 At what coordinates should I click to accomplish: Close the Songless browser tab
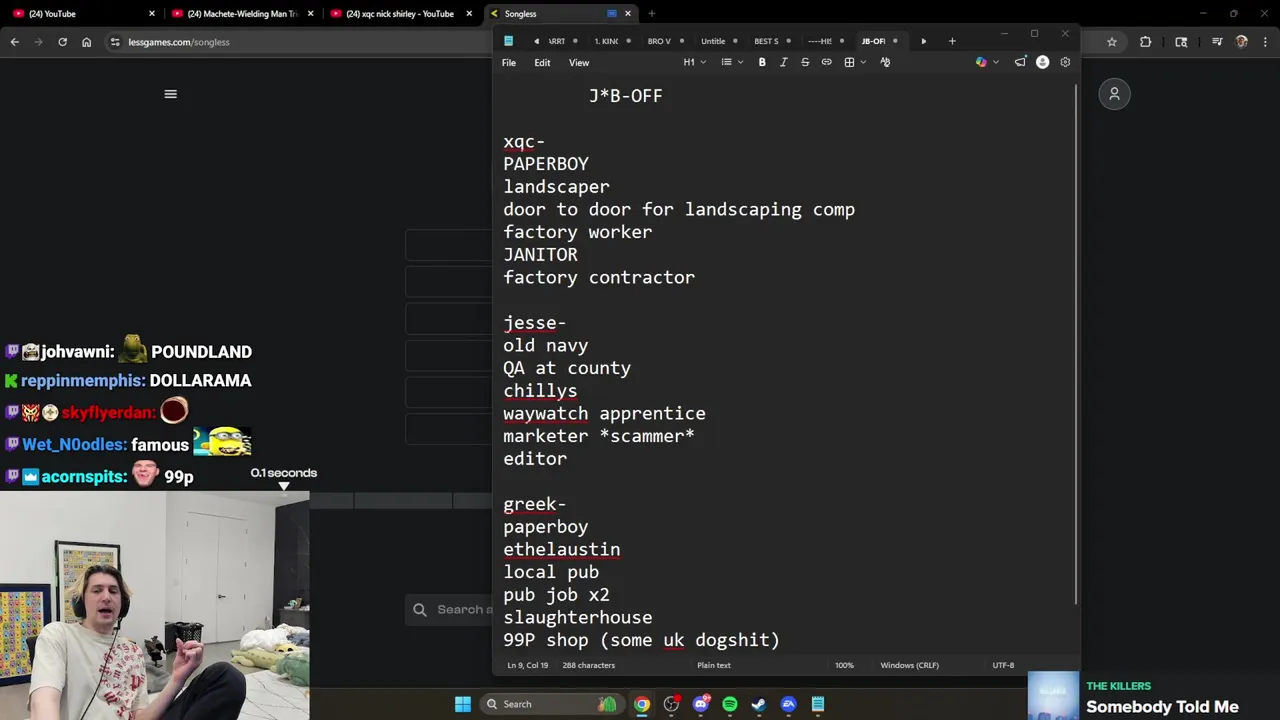(628, 14)
